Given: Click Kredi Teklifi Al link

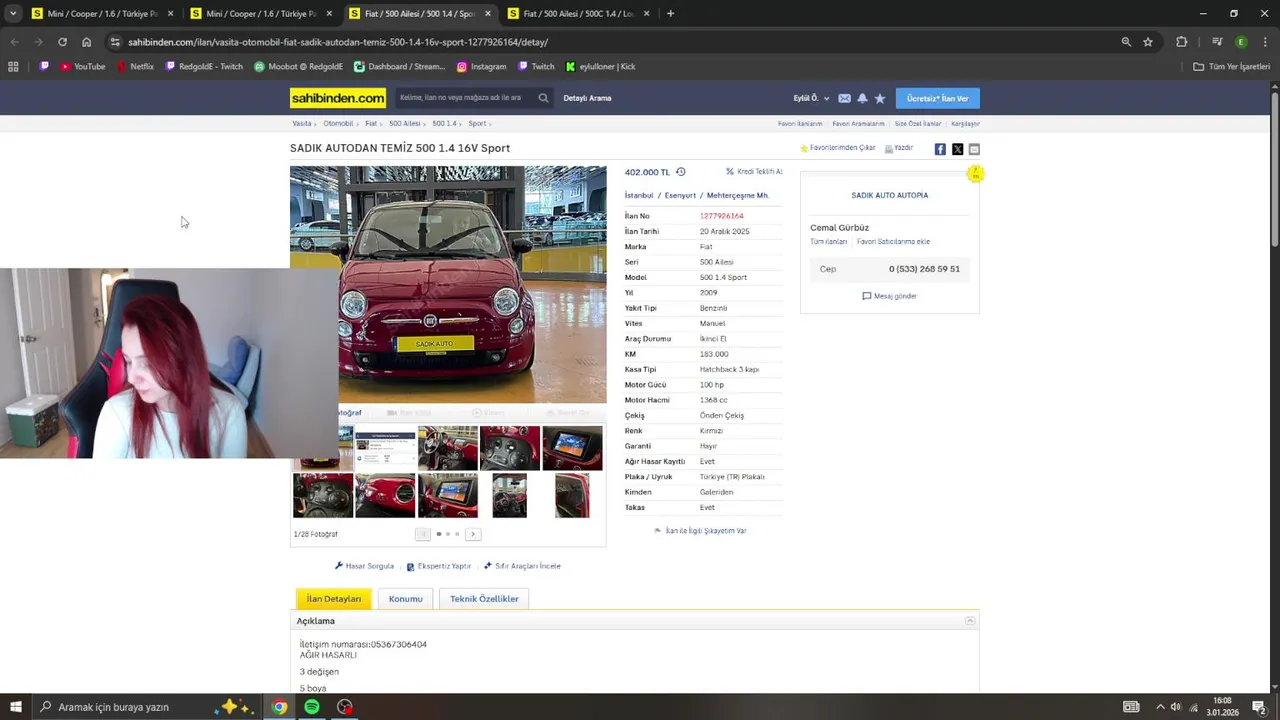Looking at the screenshot, I should 754,172.
